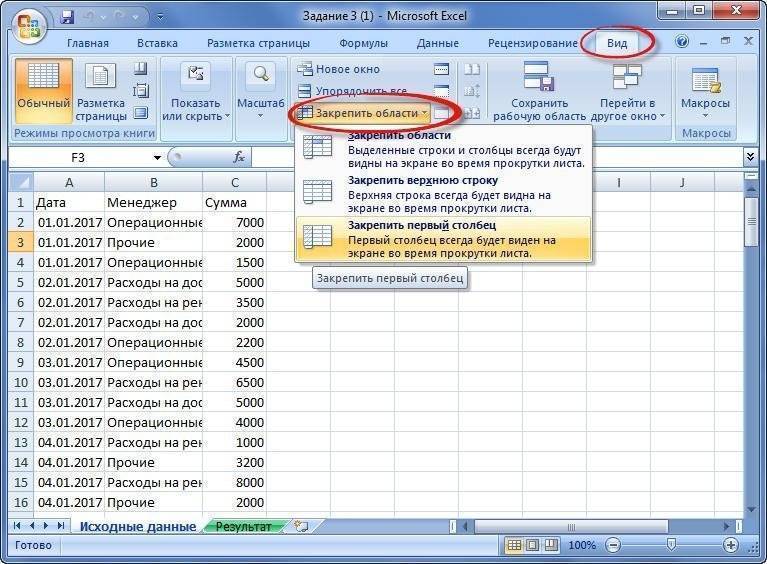Click Новое окно button
Viewport: 767px width, 564px height.
(339, 69)
